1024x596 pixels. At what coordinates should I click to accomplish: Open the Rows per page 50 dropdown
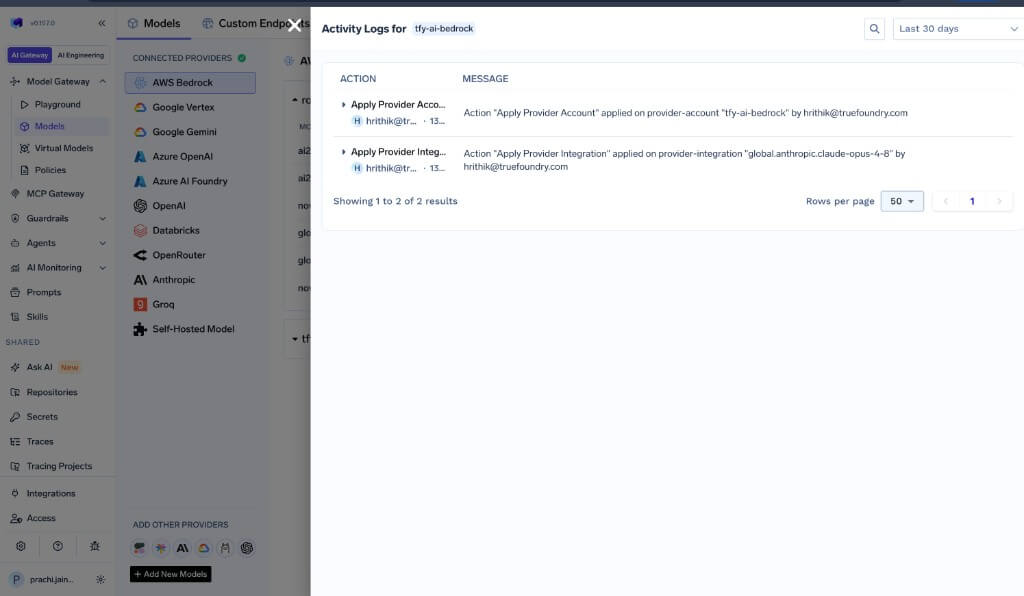click(902, 201)
